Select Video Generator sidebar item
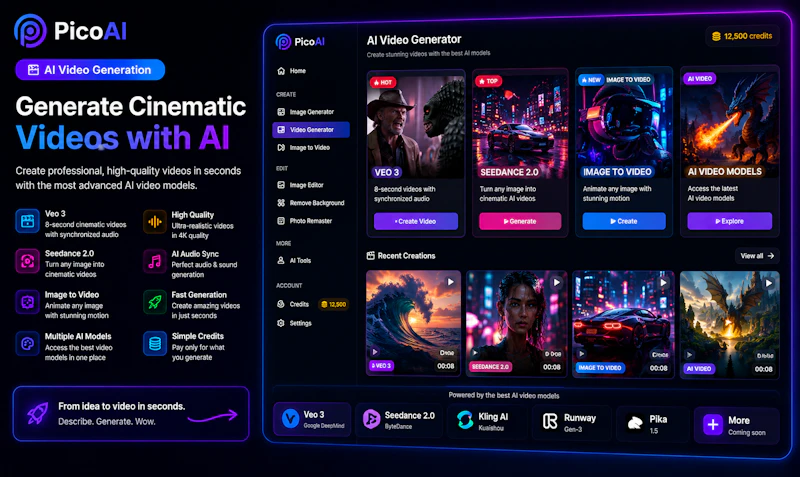 [x=311, y=130]
